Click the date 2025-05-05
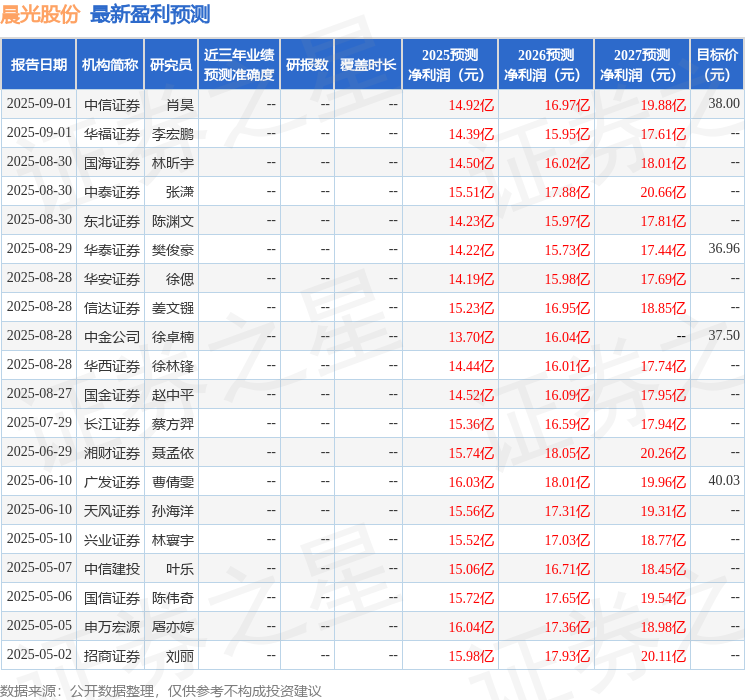Viewport: 745px width, 700px height. click(39, 625)
